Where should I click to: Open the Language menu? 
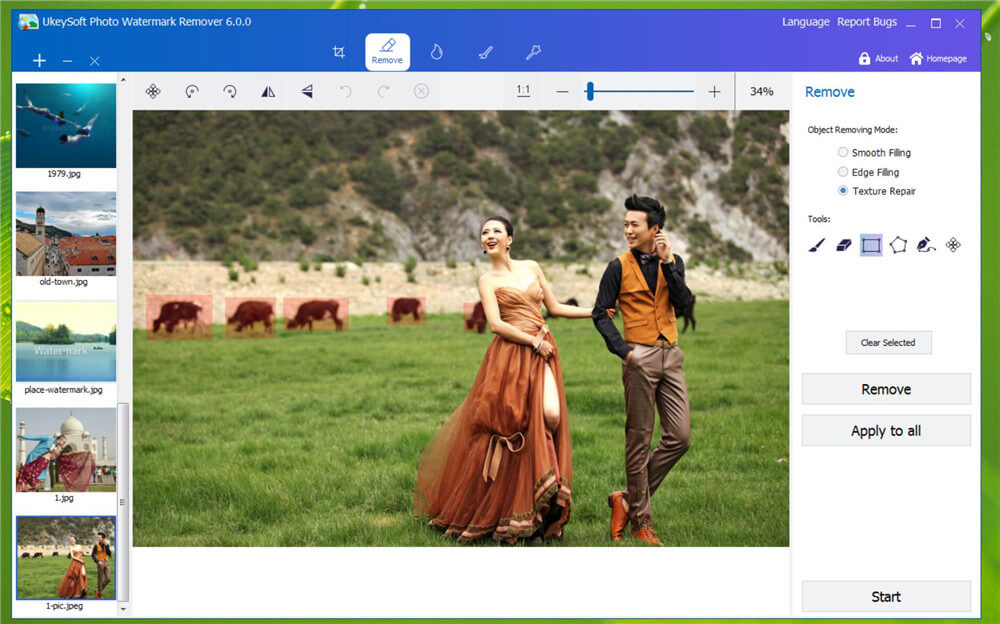click(x=805, y=22)
